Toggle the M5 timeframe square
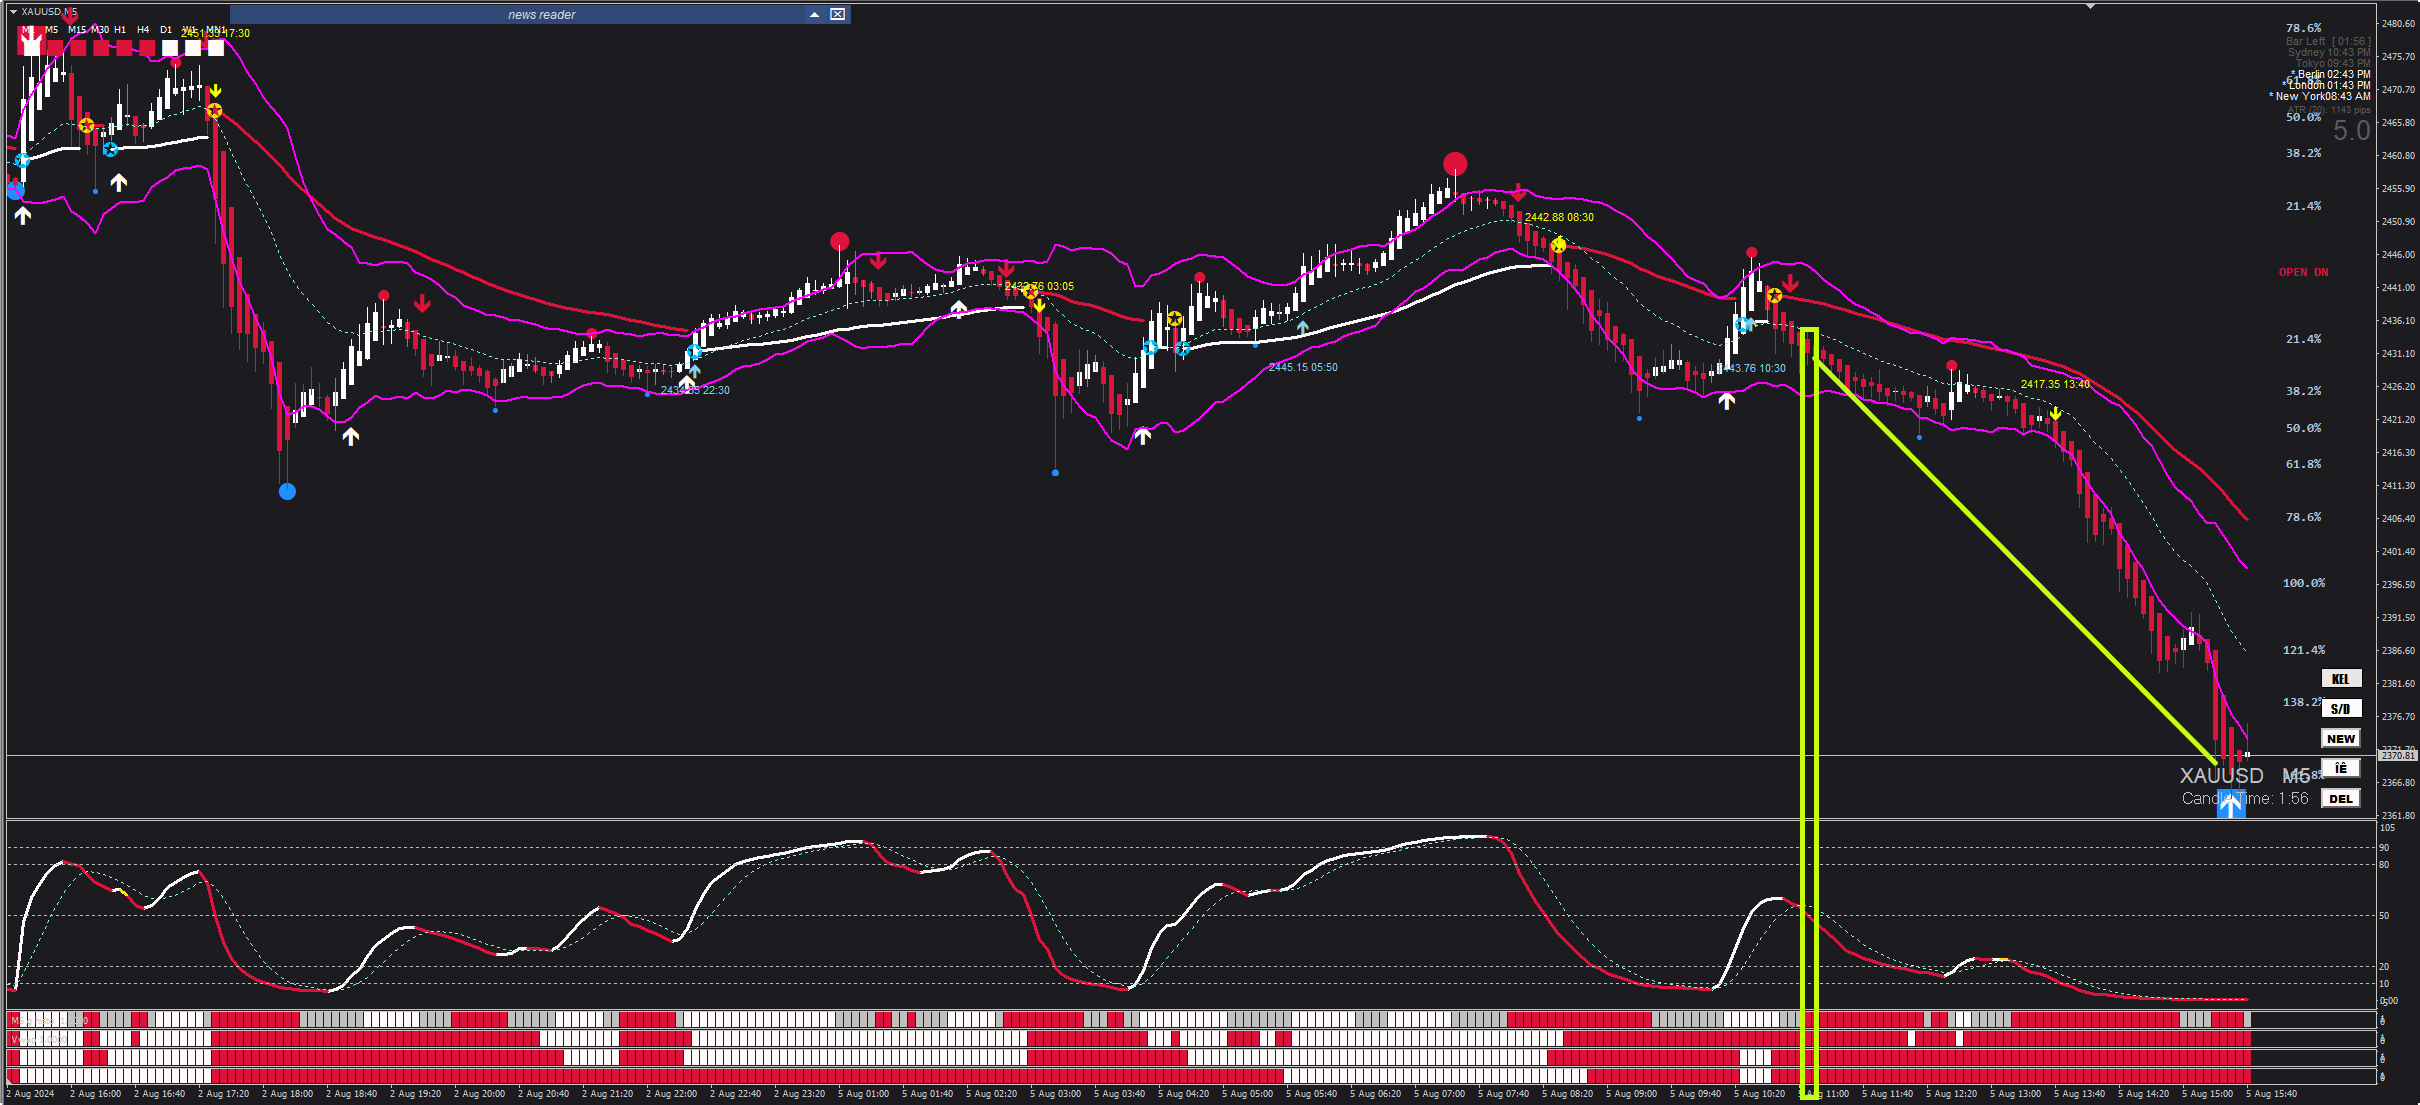 pyautogui.click(x=55, y=48)
